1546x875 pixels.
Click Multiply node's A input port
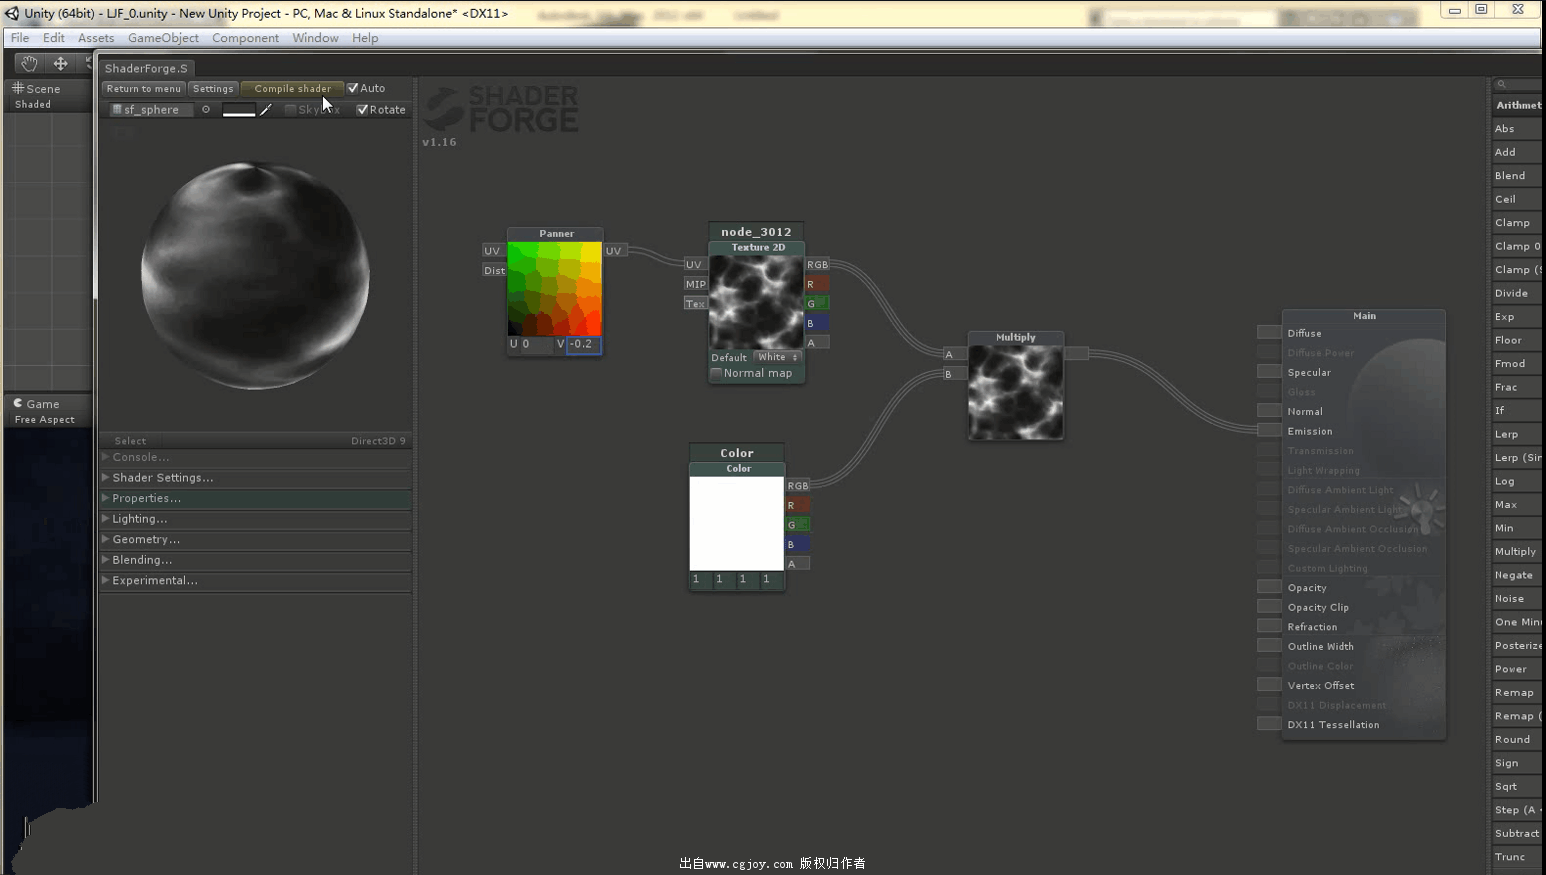pyautogui.click(x=954, y=354)
